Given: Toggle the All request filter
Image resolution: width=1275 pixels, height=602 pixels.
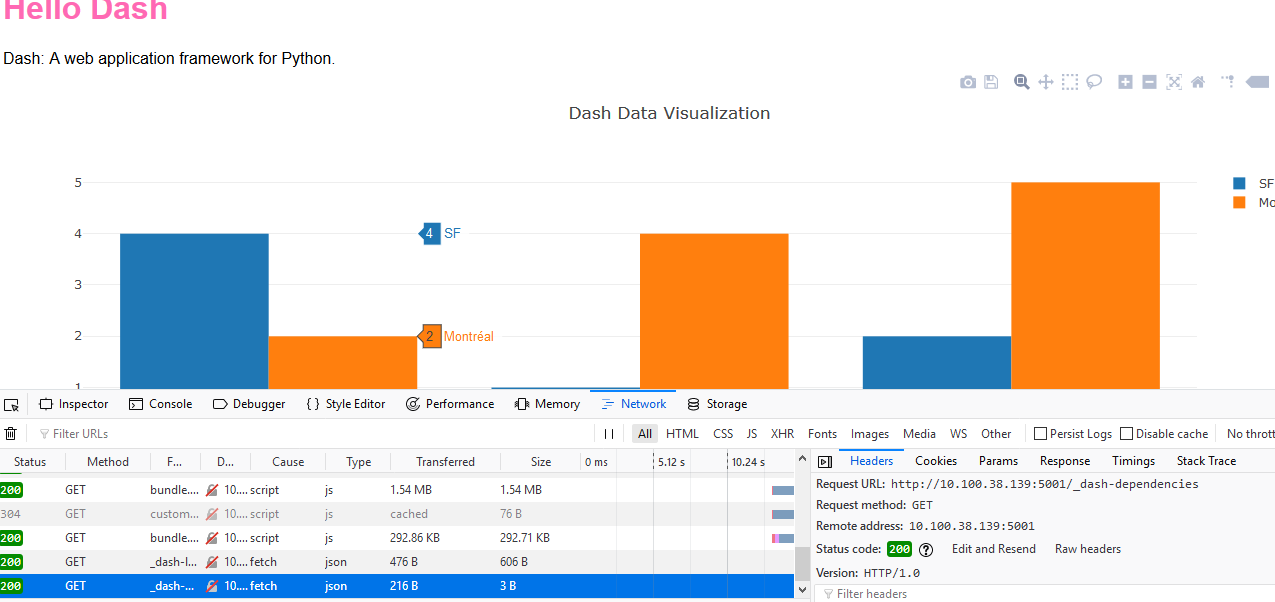Looking at the screenshot, I should pyautogui.click(x=645, y=434).
